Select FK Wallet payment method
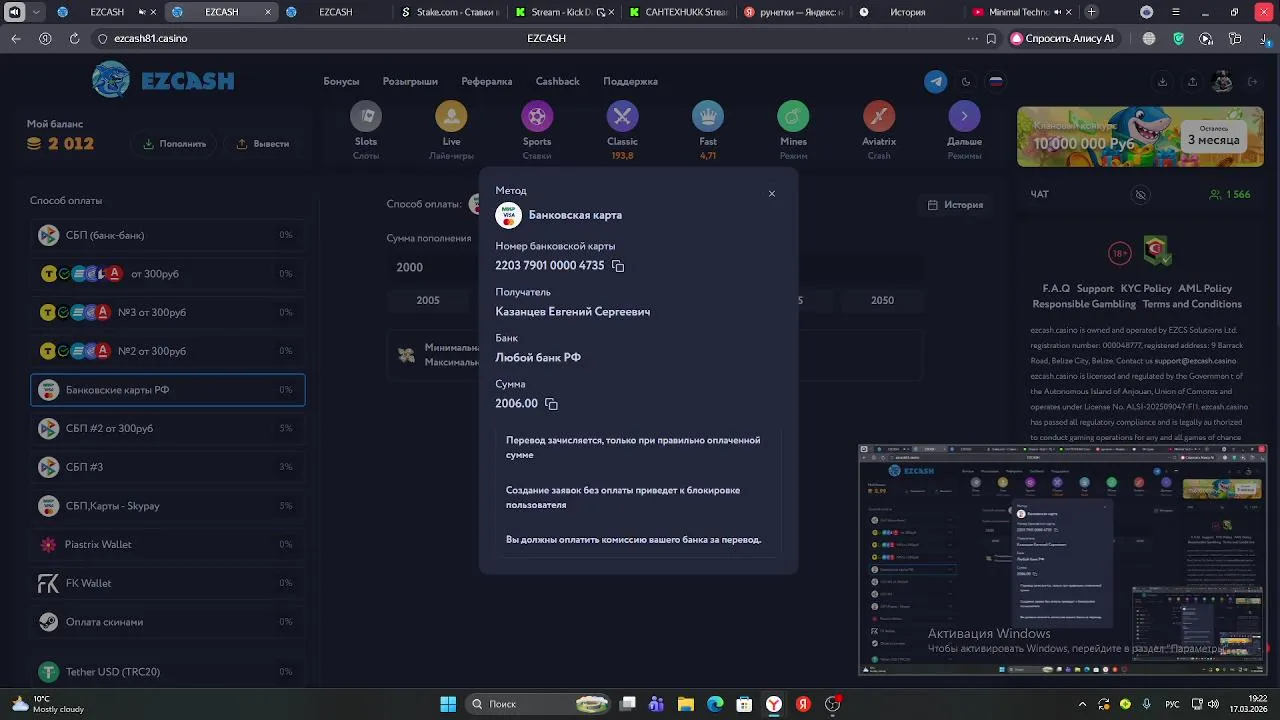Viewport: 1280px width, 720px height. (168, 583)
